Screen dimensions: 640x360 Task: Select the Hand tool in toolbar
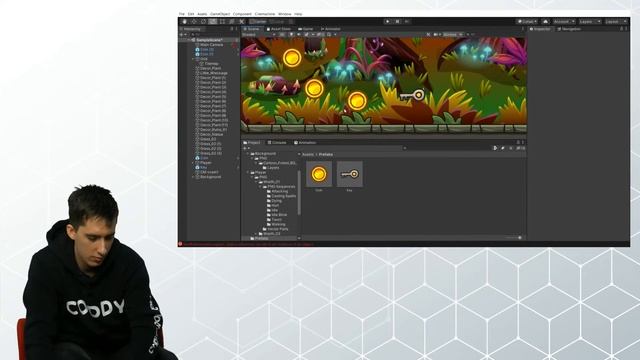pyautogui.click(x=184, y=22)
